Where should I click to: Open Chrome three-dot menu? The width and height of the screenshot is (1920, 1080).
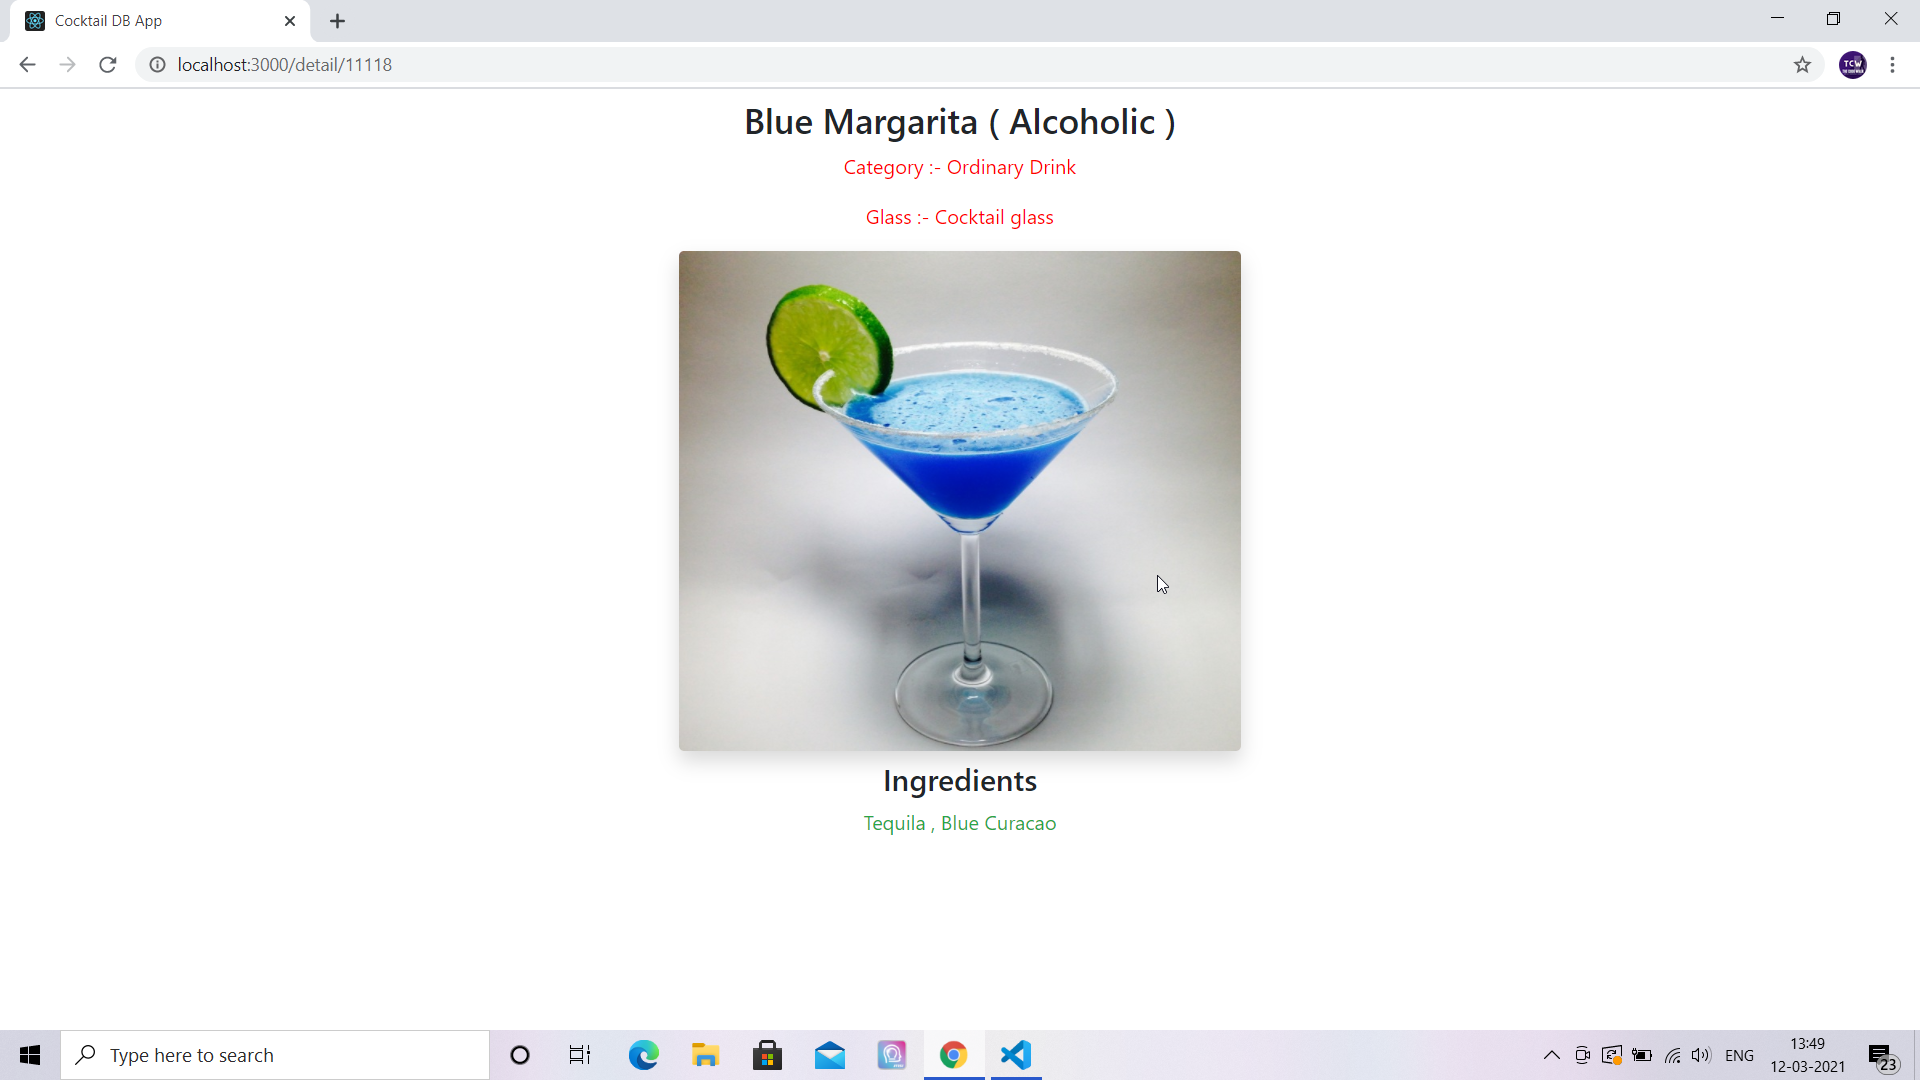(1892, 65)
